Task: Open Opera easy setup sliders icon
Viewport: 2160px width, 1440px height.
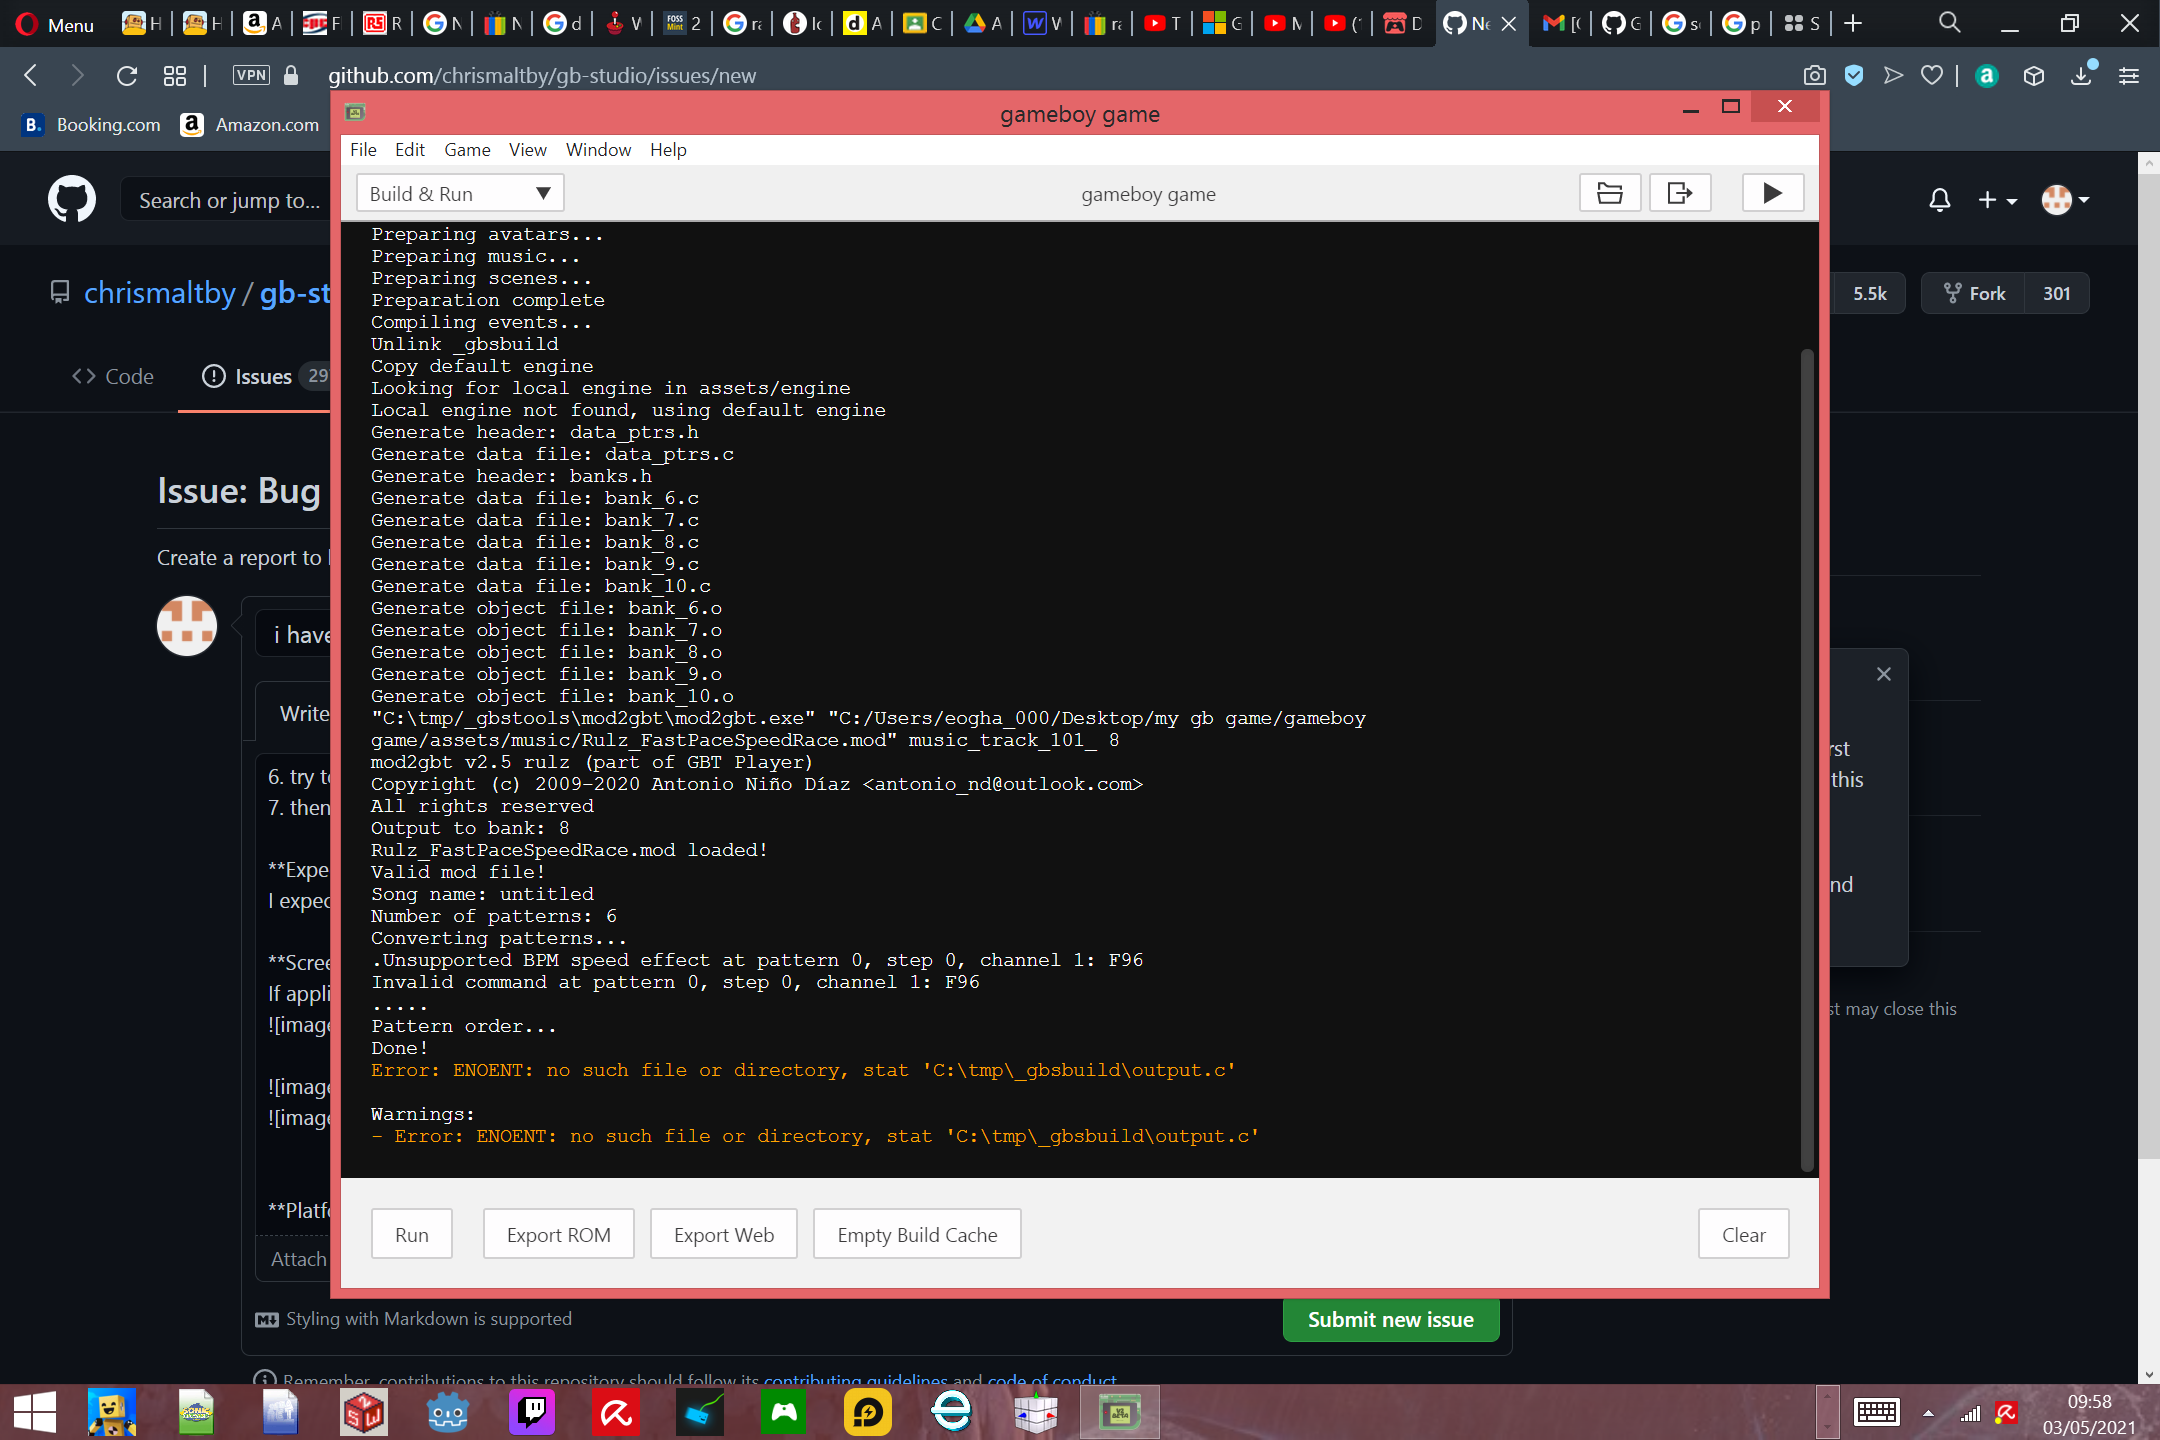Action: [2129, 75]
